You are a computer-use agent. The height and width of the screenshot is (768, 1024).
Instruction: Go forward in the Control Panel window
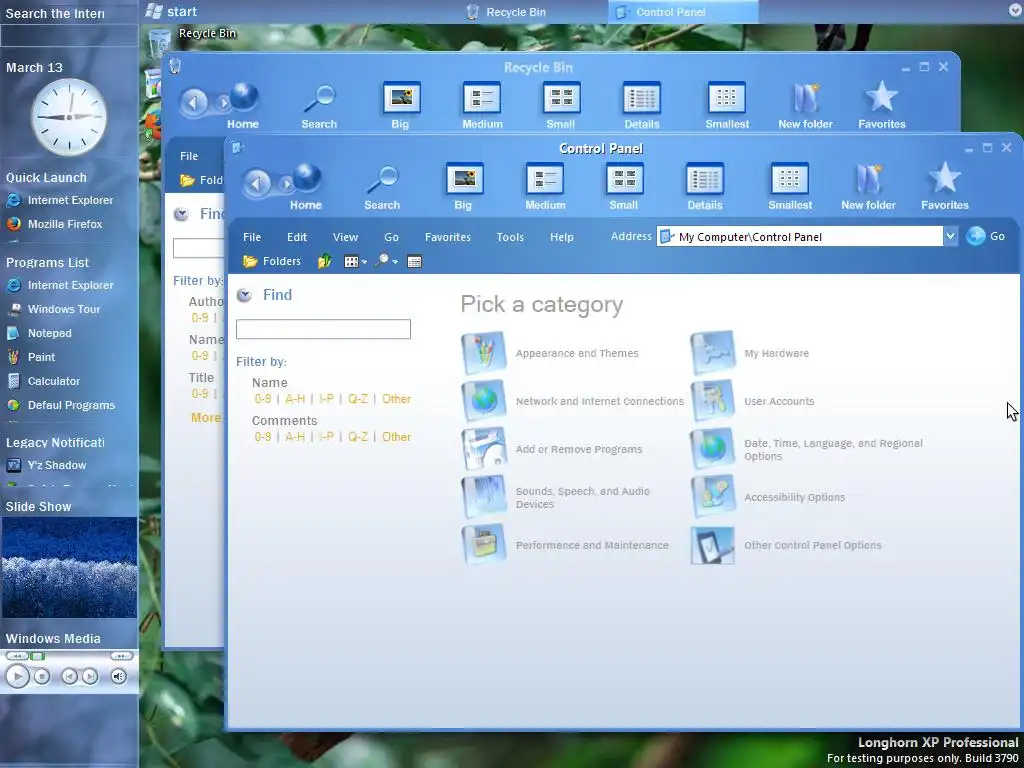pos(286,185)
